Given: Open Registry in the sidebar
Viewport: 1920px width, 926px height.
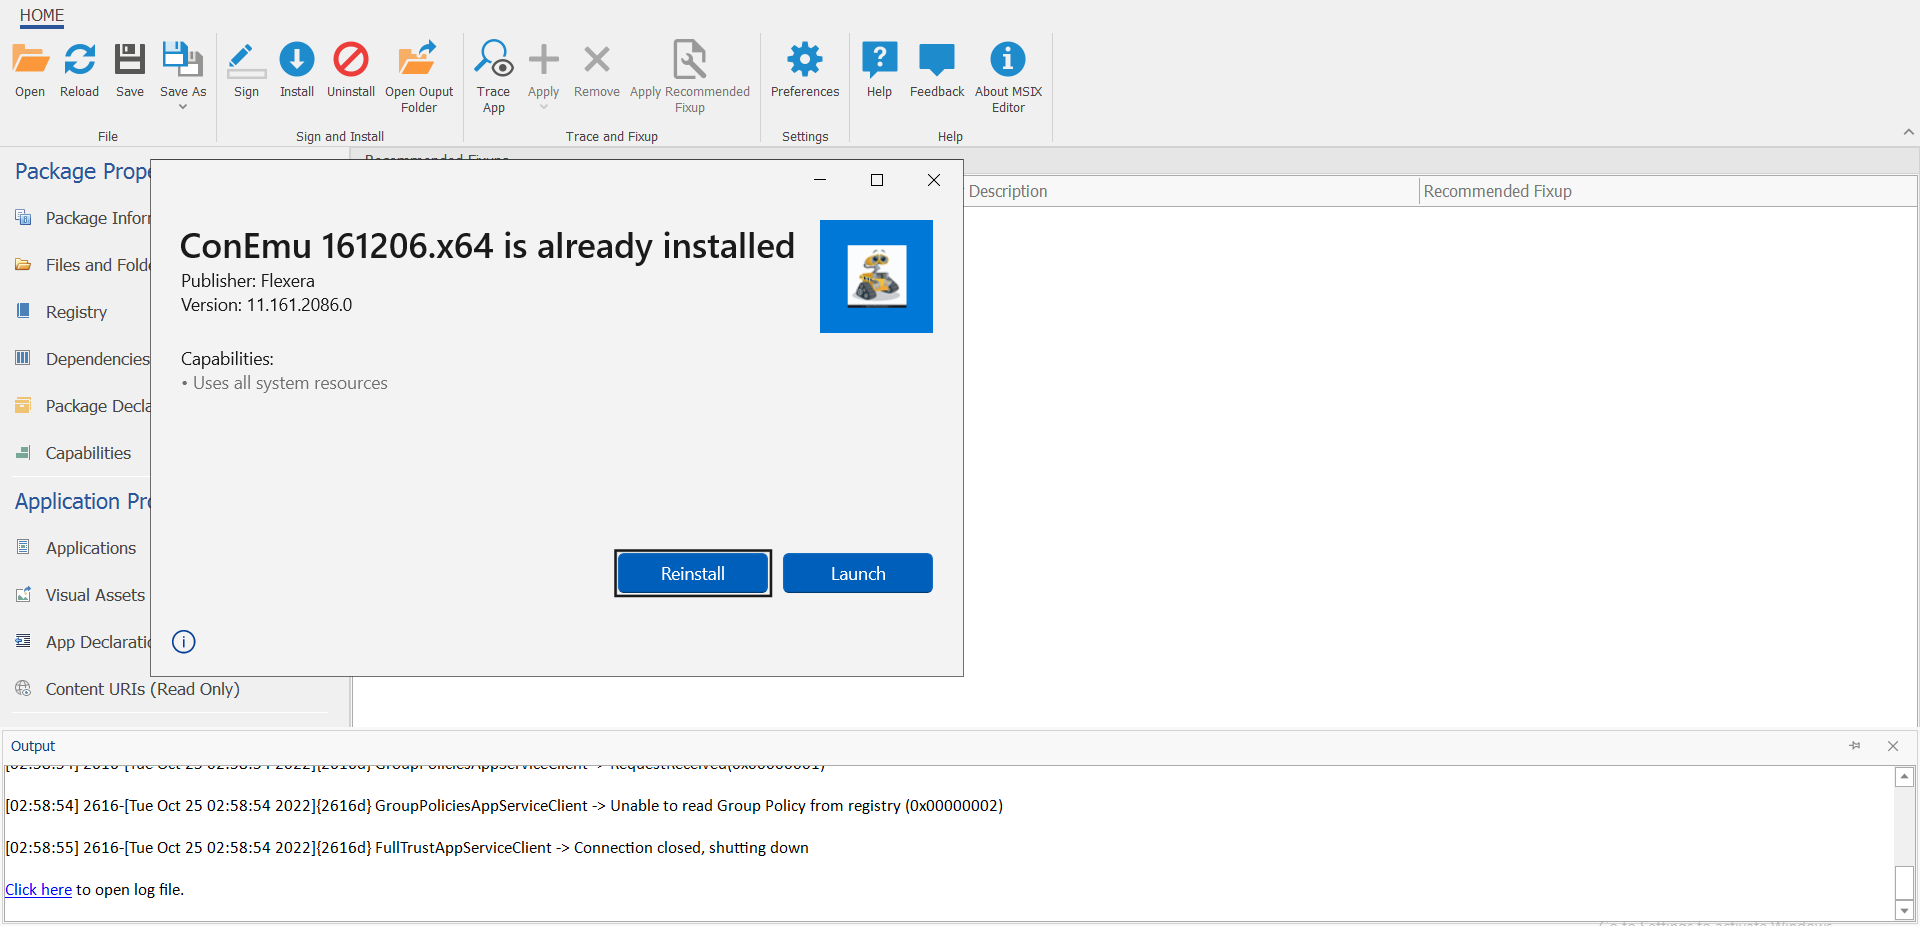Looking at the screenshot, I should click(x=76, y=312).
